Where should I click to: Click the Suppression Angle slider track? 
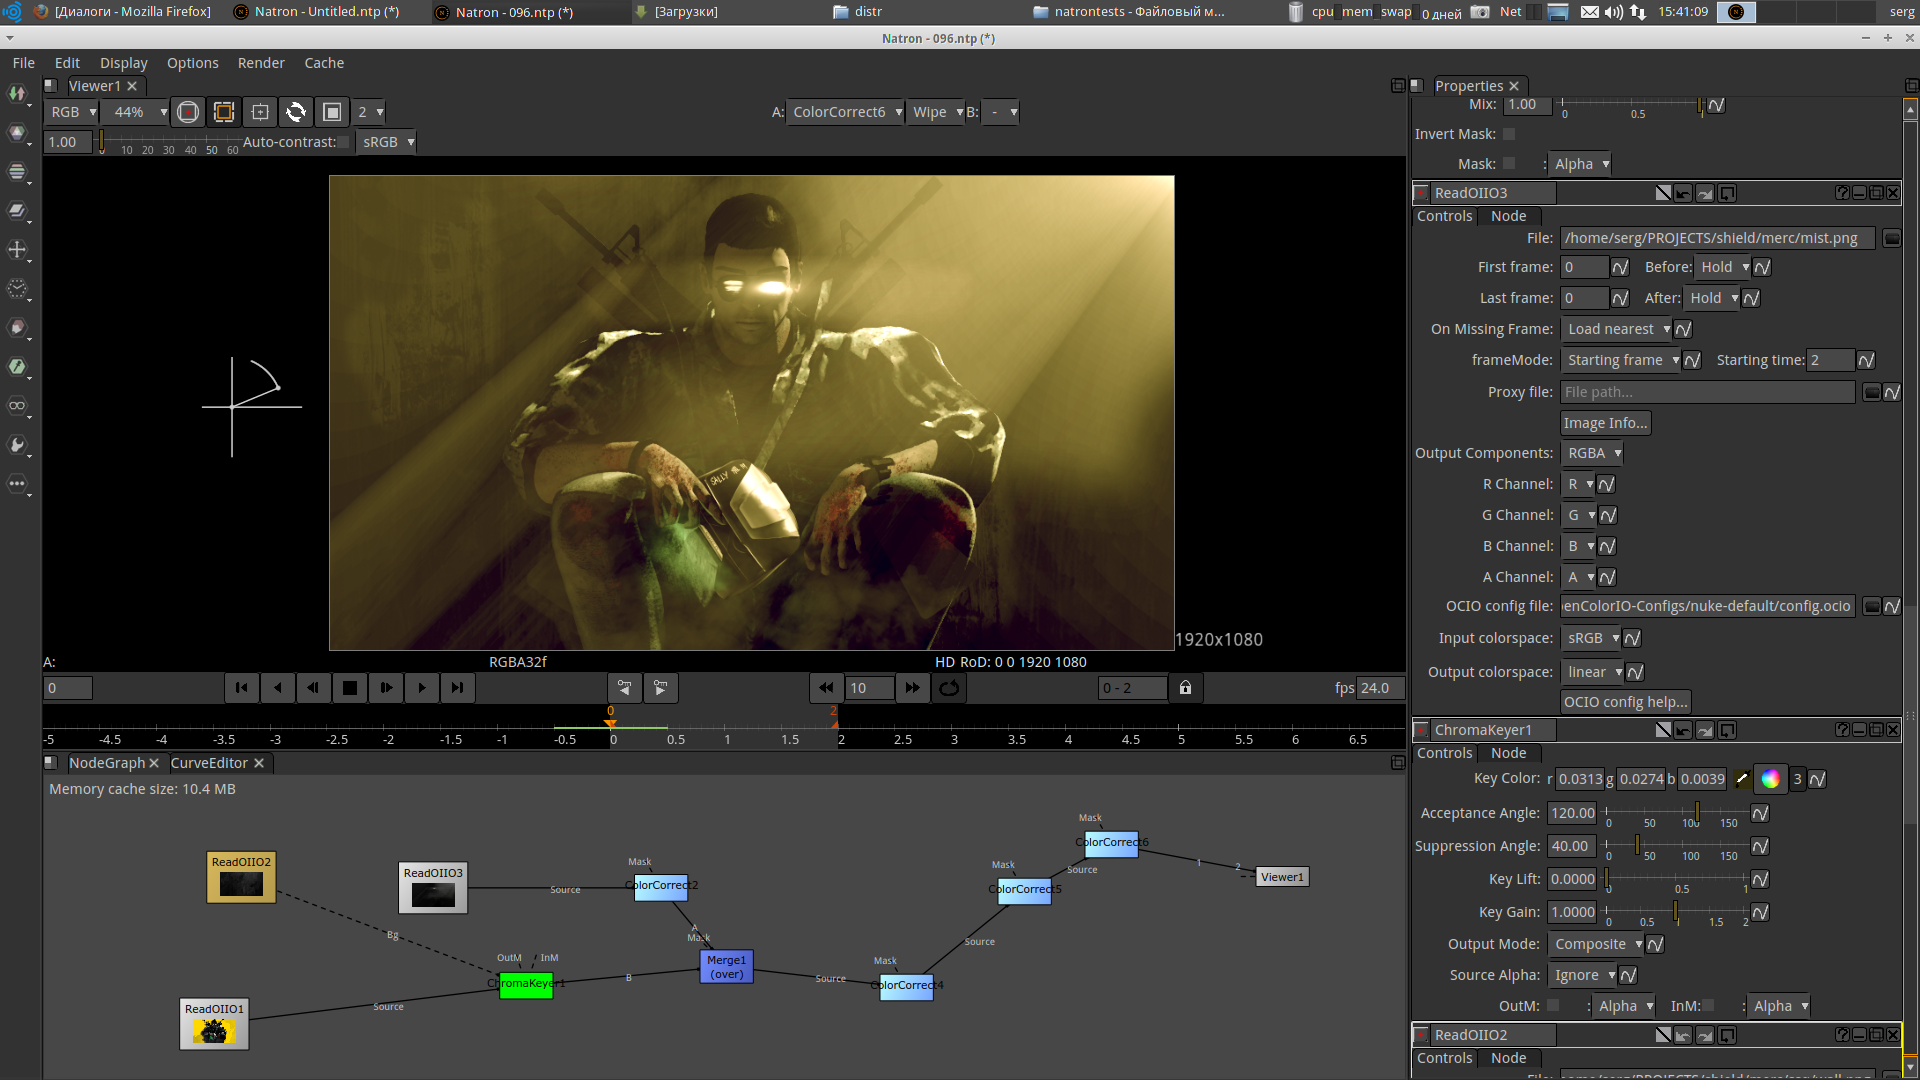pyautogui.click(x=1677, y=846)
